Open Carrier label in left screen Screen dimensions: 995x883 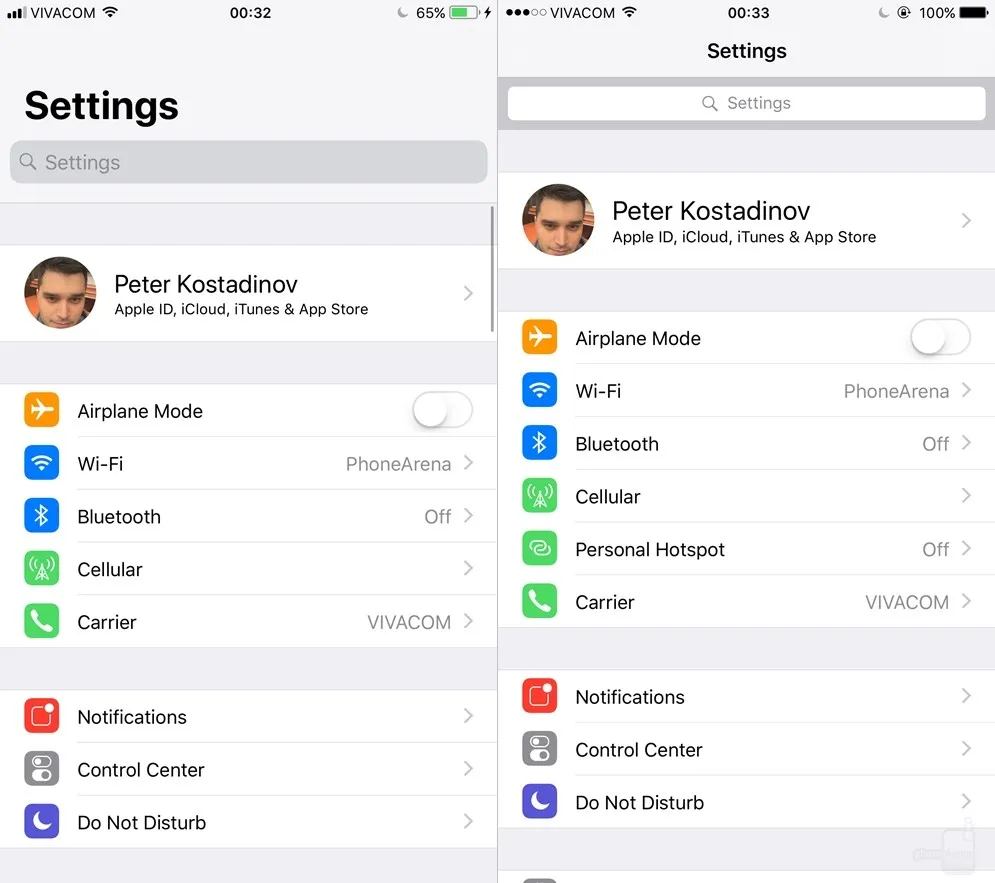[107, 622]
